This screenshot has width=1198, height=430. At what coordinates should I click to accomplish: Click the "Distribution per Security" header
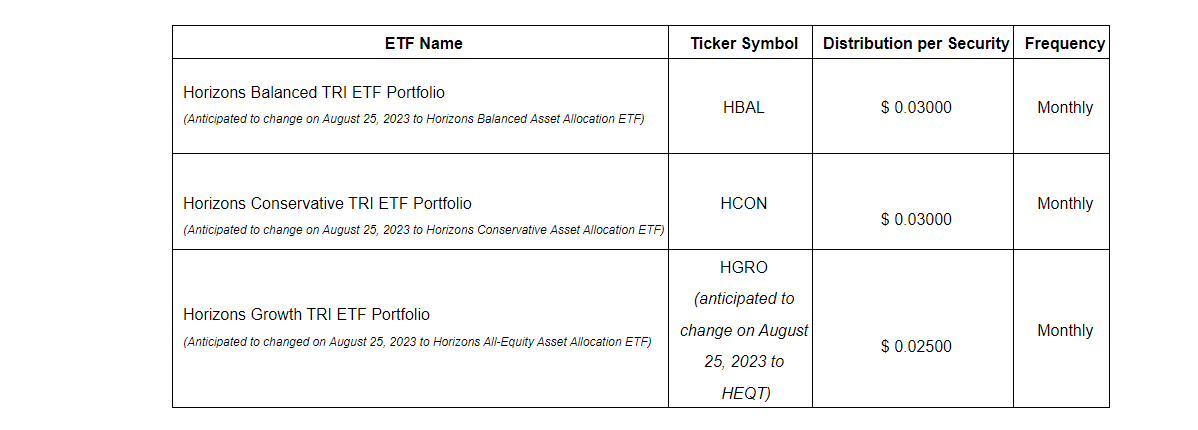click(915, 43)
